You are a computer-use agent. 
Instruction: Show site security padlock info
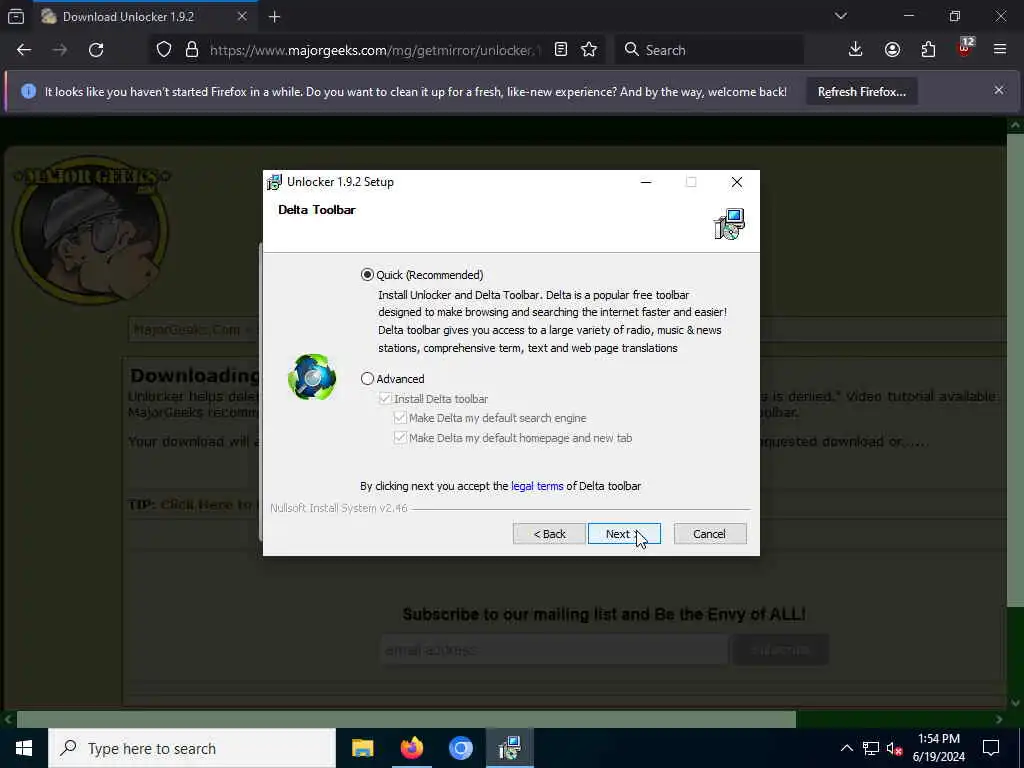(x=191, y=50)
